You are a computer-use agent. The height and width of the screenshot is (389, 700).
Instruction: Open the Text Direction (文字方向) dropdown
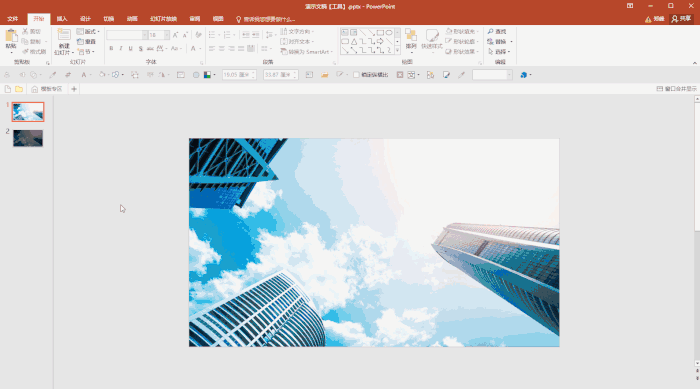pos(297,31)
